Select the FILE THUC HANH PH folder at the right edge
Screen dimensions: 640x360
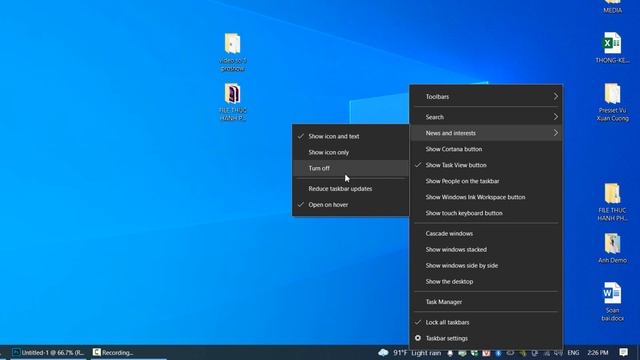[612, 202]
